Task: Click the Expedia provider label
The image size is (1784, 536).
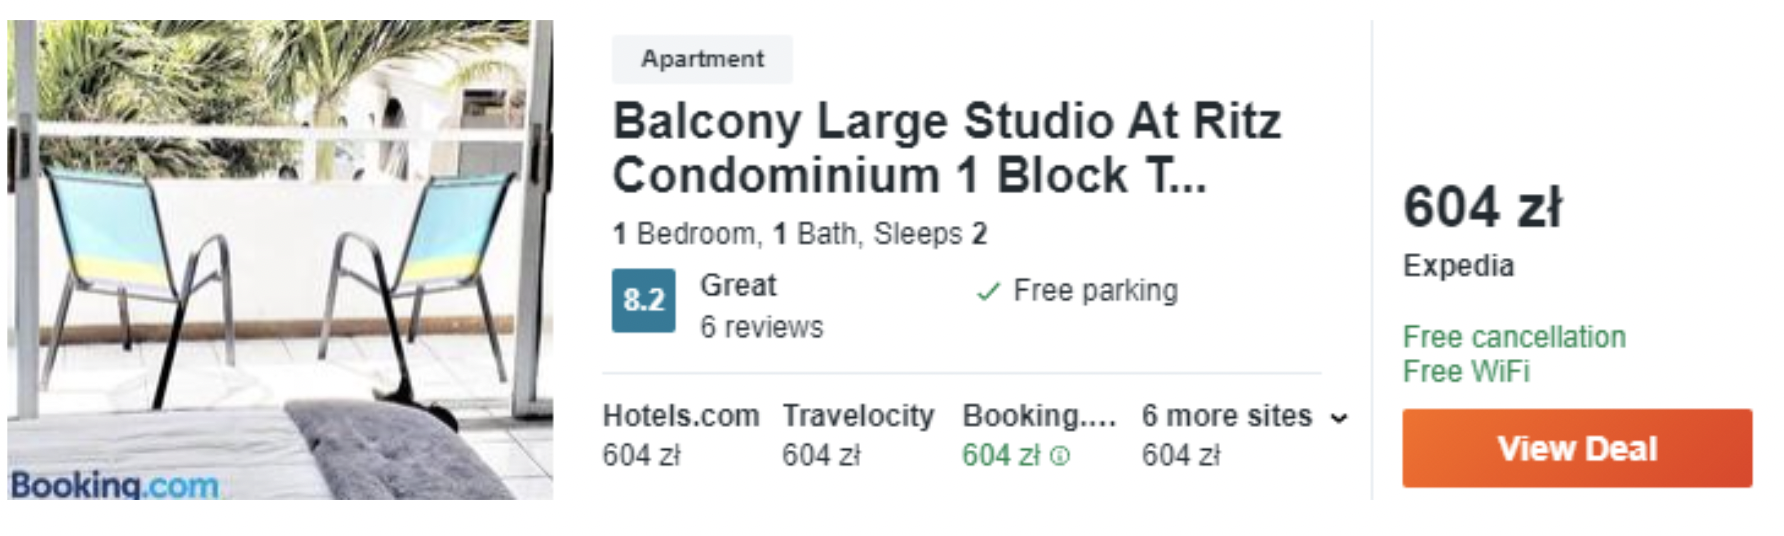Action: (x=1458, y=266)
